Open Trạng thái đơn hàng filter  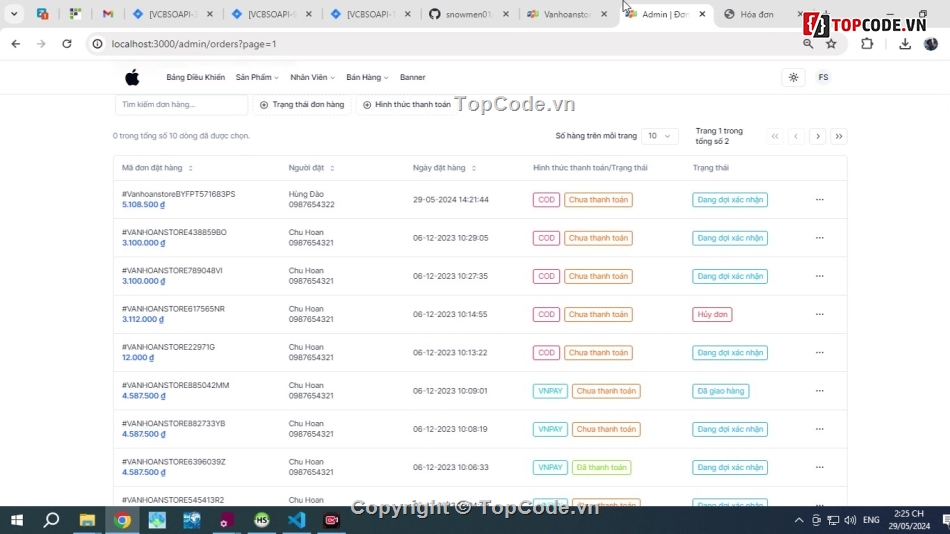[x=302, y=105]
